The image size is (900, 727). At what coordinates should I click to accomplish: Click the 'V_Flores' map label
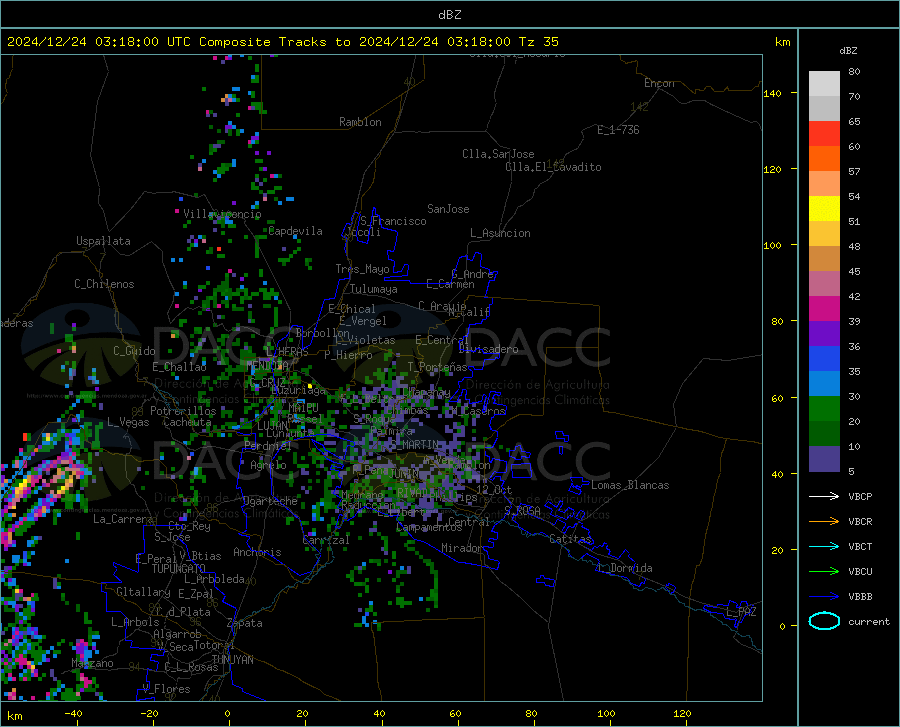(166, 689)
